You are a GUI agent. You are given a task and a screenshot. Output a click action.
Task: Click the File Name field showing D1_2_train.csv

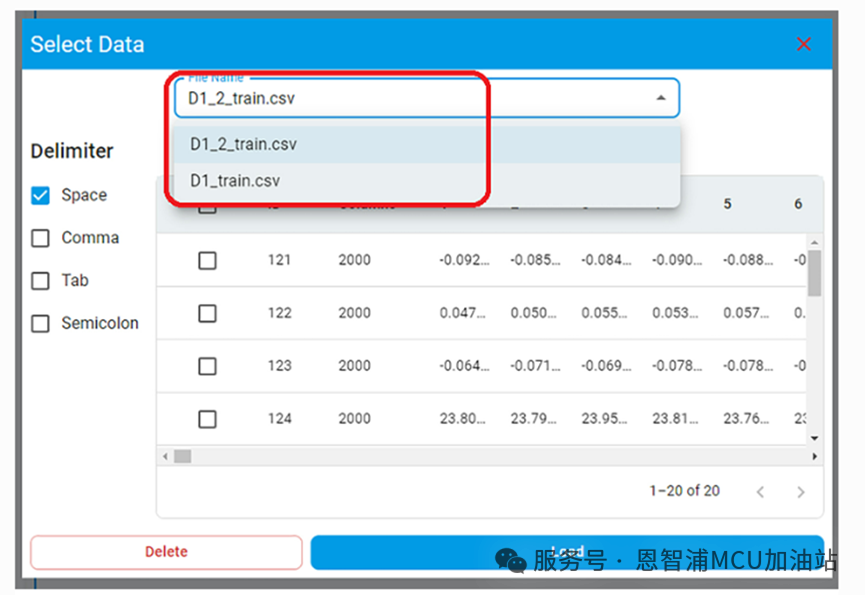426,98
